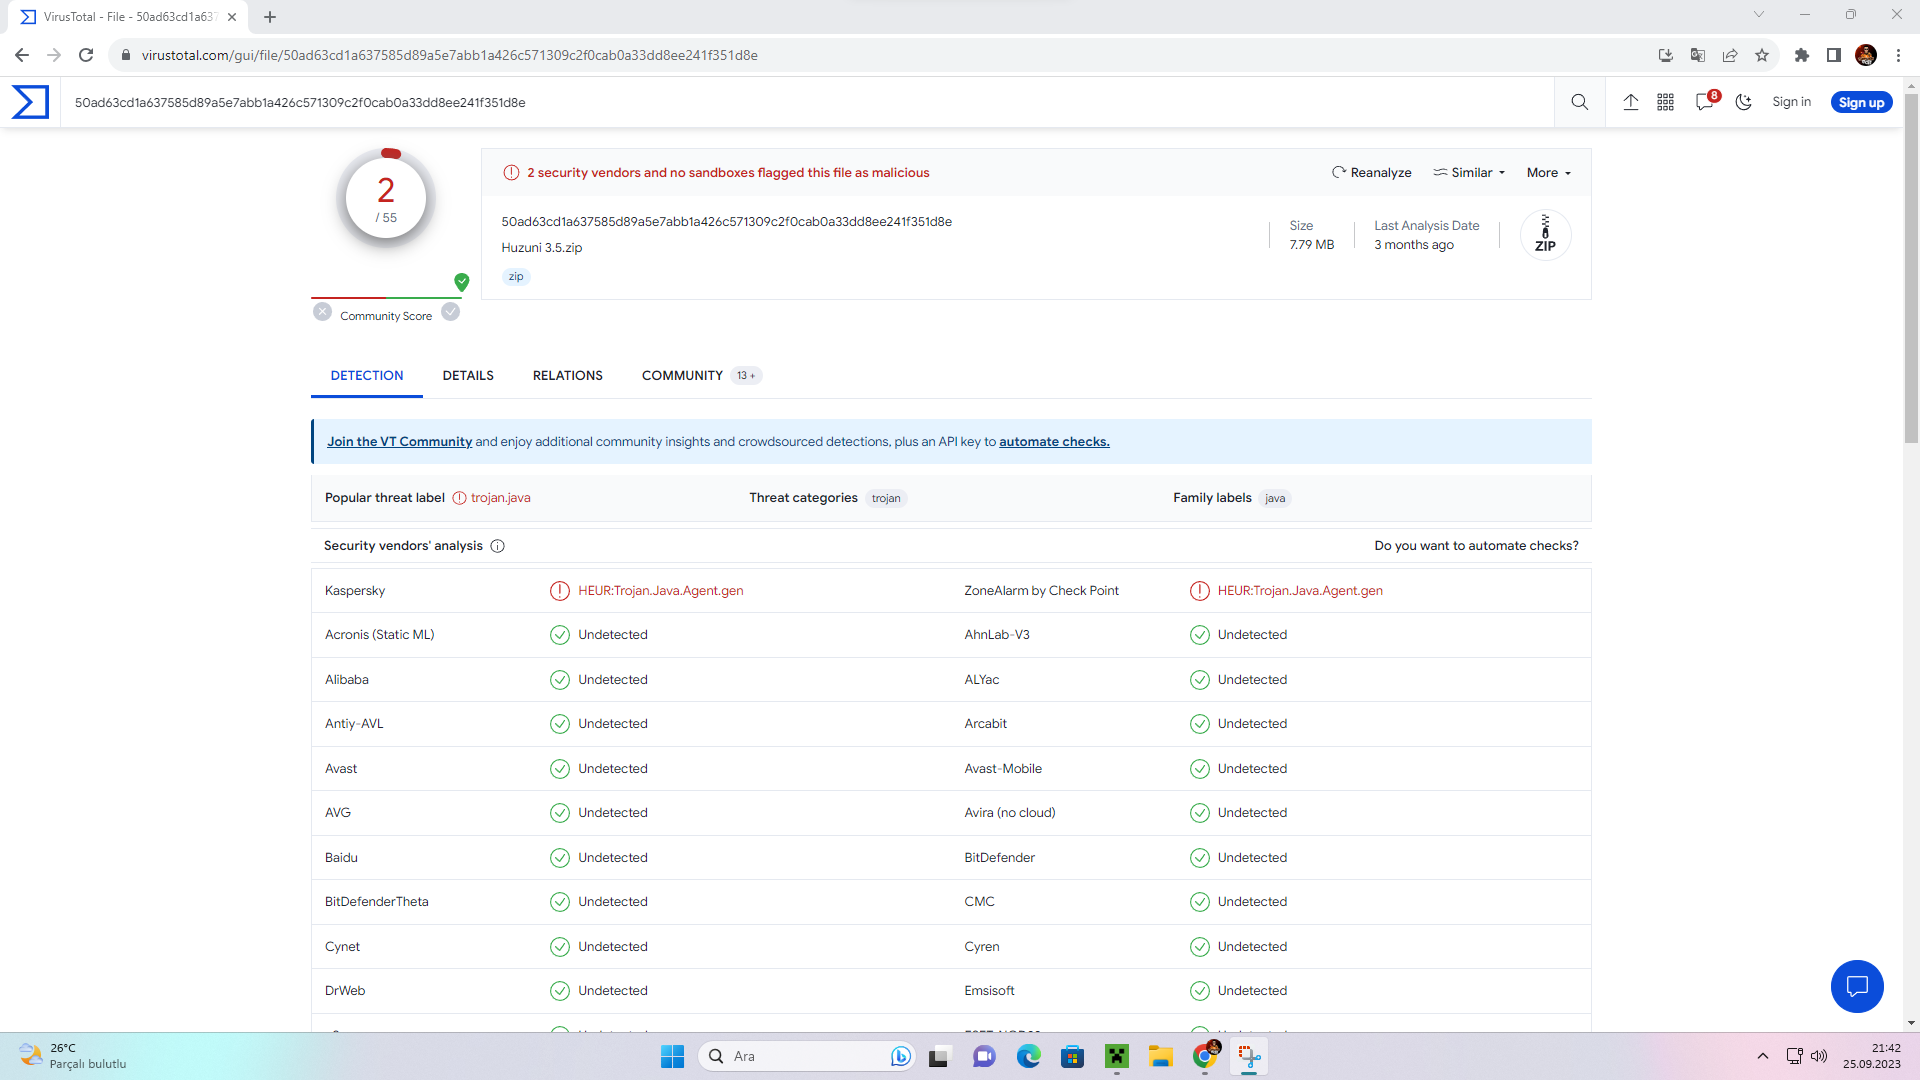
Task: Open File Explorer from taskbar
Action: tap(1160, 1056)
